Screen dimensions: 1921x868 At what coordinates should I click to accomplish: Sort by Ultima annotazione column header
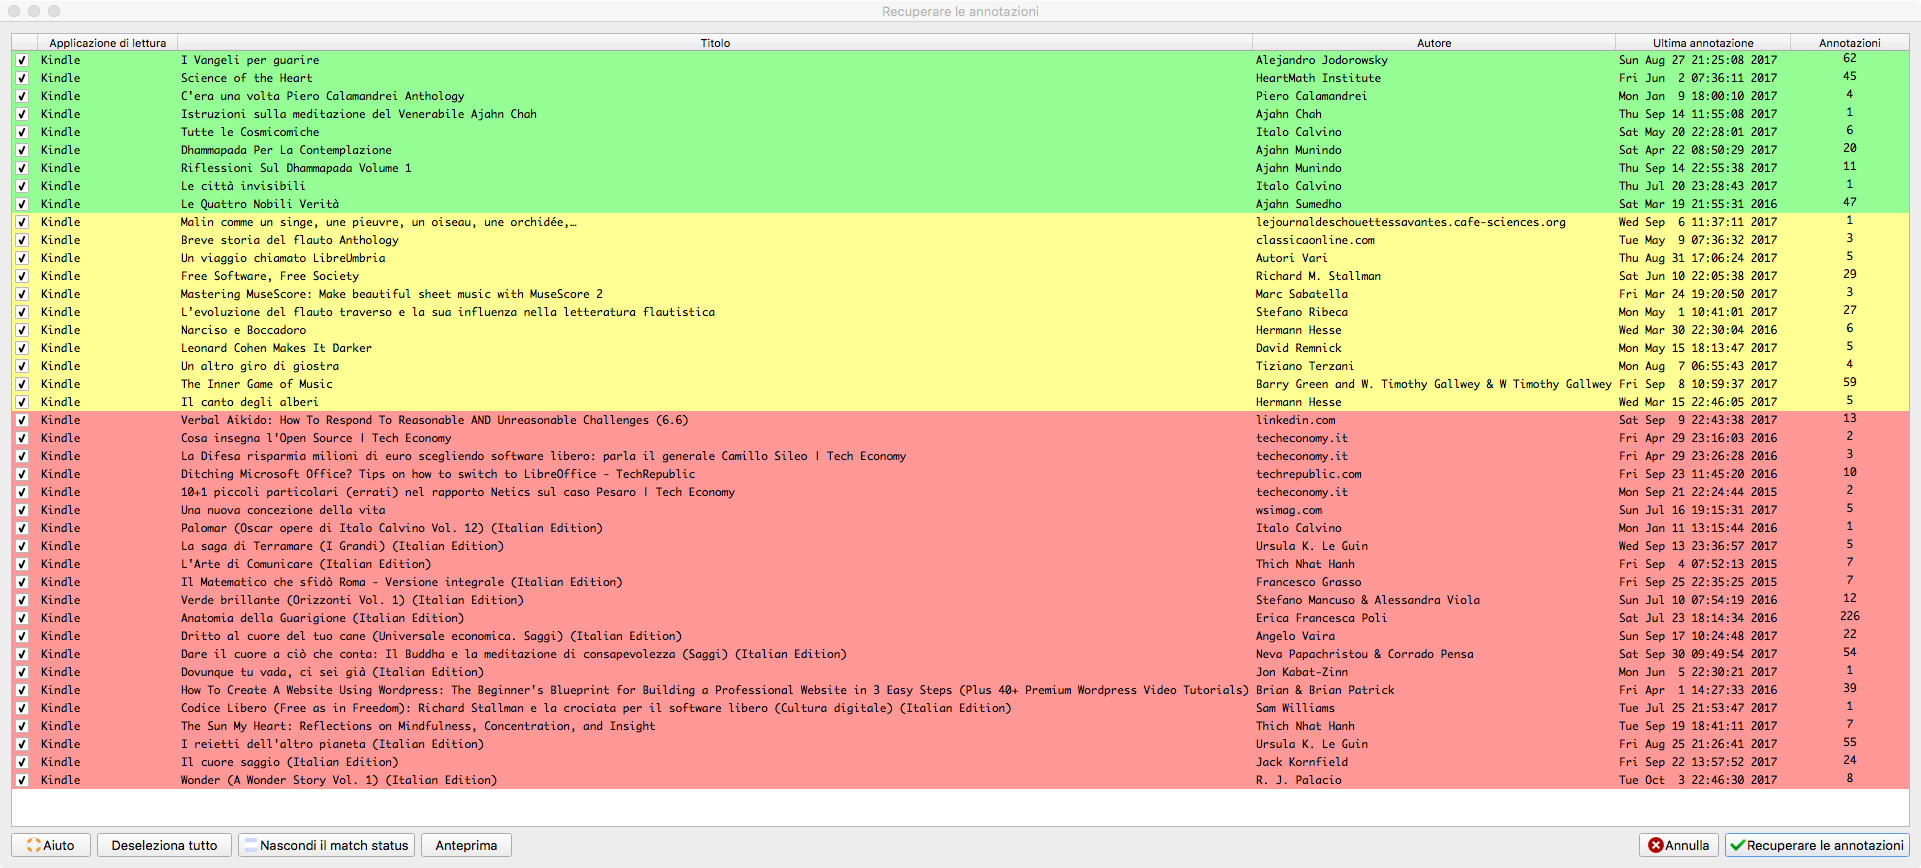click(x=1703, y=43)
